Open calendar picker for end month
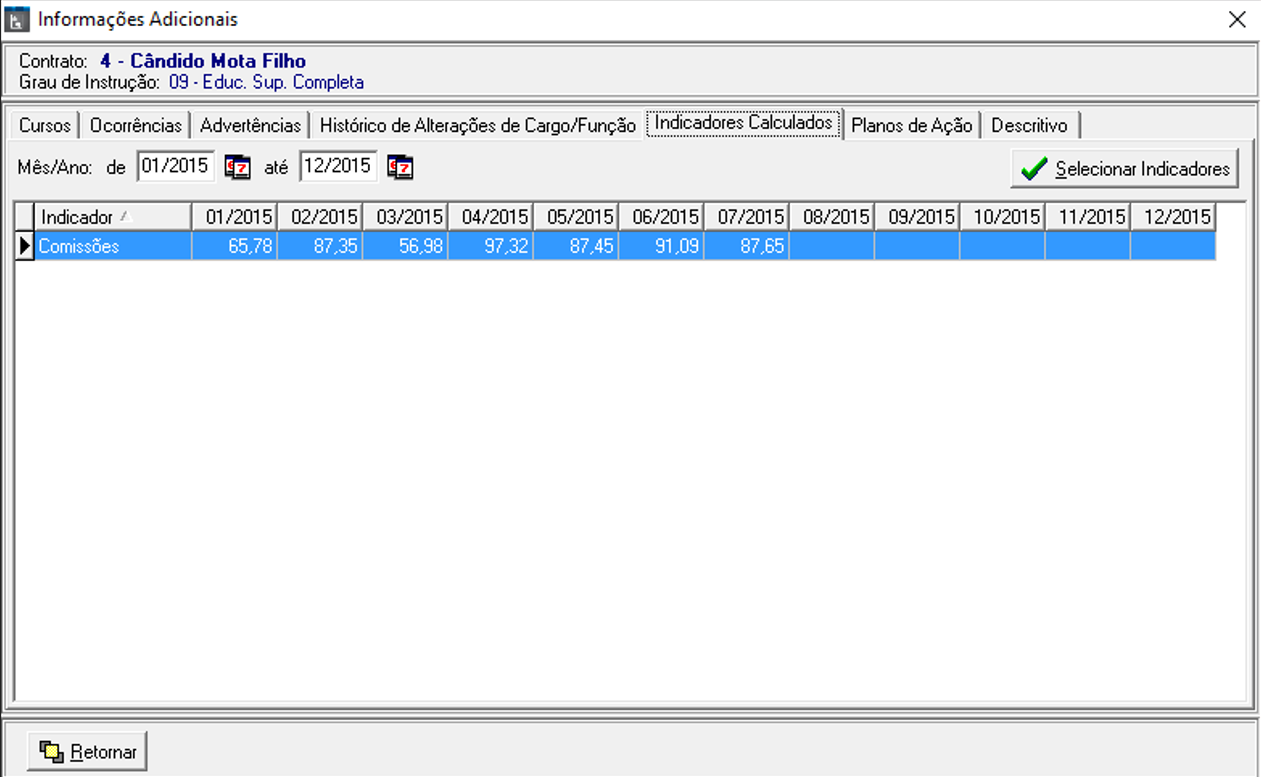The width and height of the screenshot is (1261, 777). [400, 168]
